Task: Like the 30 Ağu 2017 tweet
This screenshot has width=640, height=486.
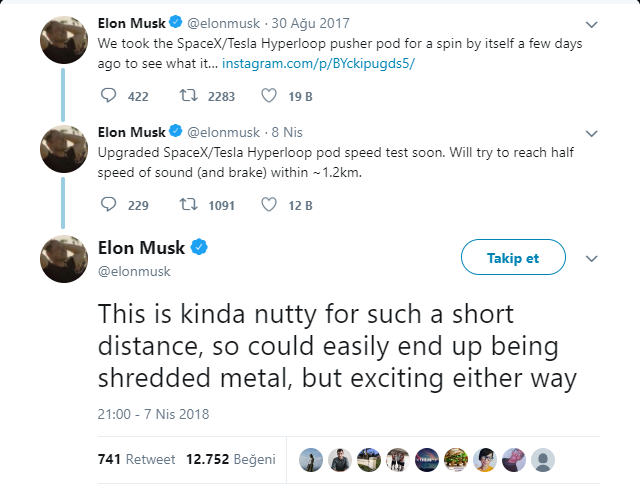Action: pos(268,96)
